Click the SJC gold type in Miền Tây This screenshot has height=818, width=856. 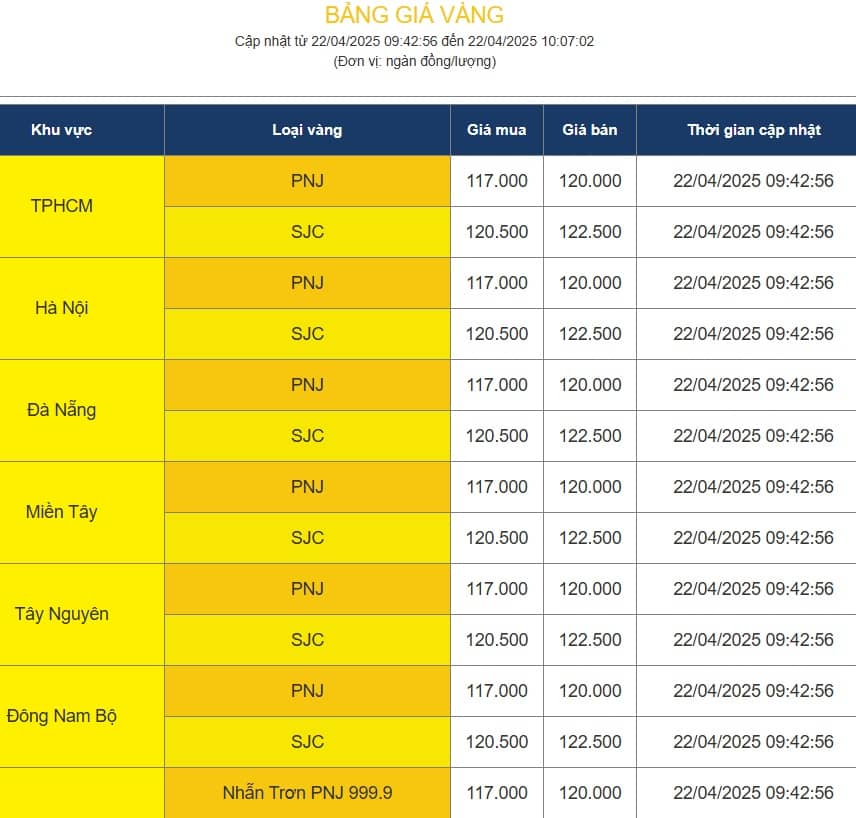[x=307, y=538]
